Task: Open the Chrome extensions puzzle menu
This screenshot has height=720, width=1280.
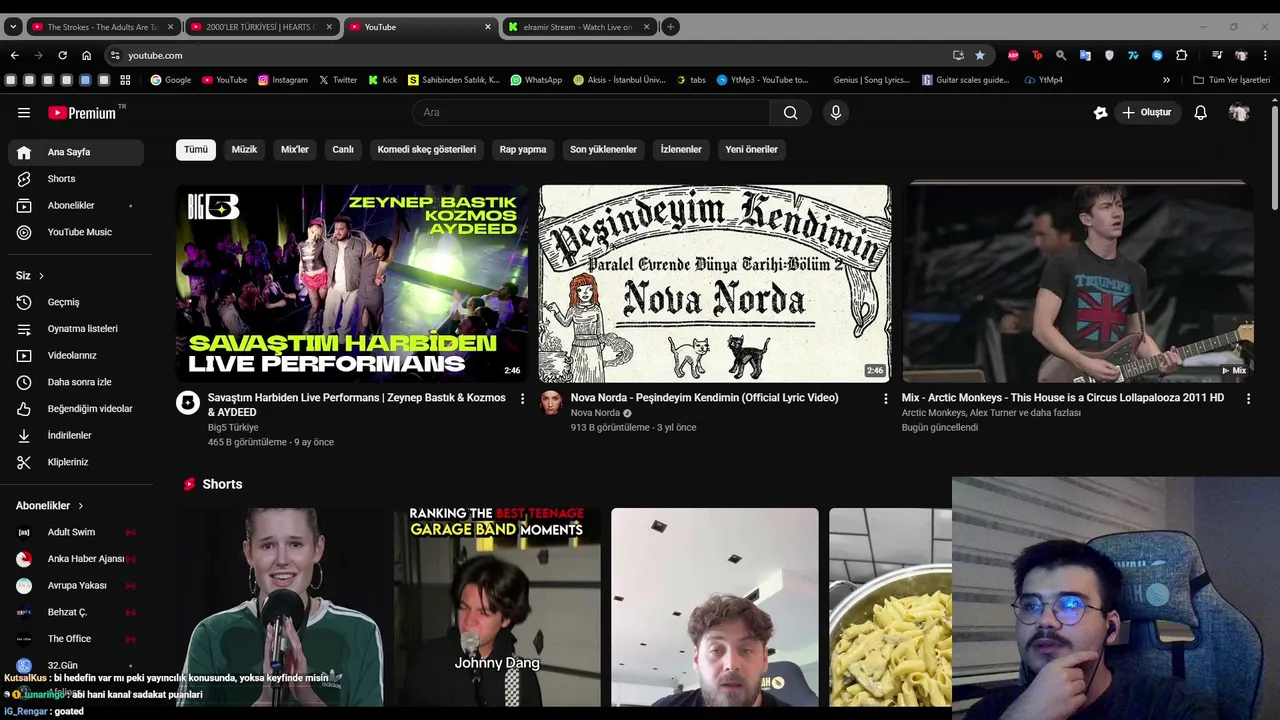Action: coord(1182,55)
